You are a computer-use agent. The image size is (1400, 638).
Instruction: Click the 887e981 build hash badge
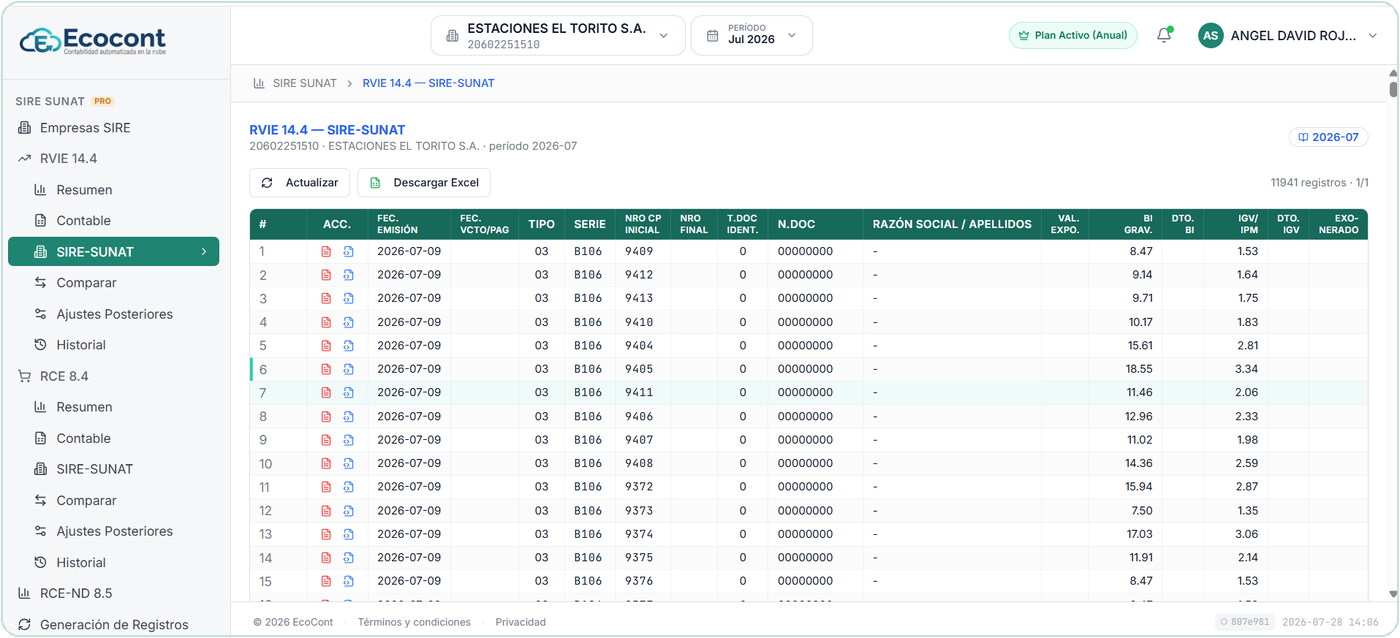(1243, 622)
